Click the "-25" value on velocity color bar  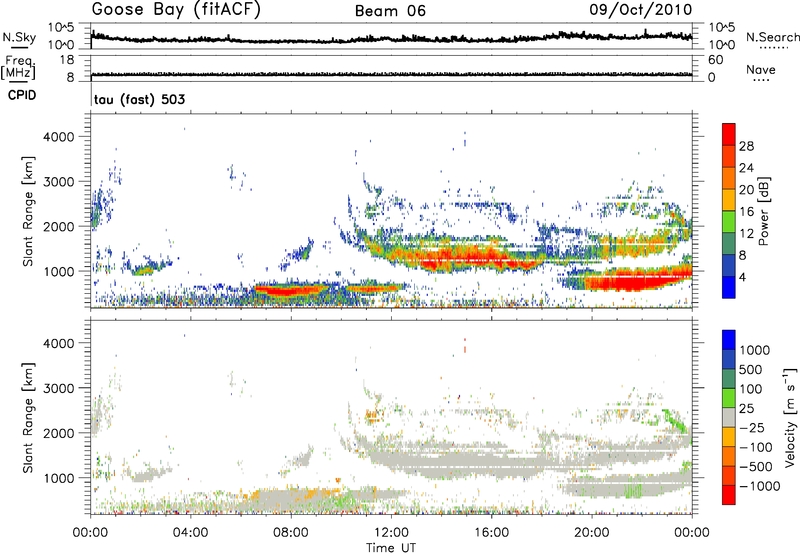(752, 427)
